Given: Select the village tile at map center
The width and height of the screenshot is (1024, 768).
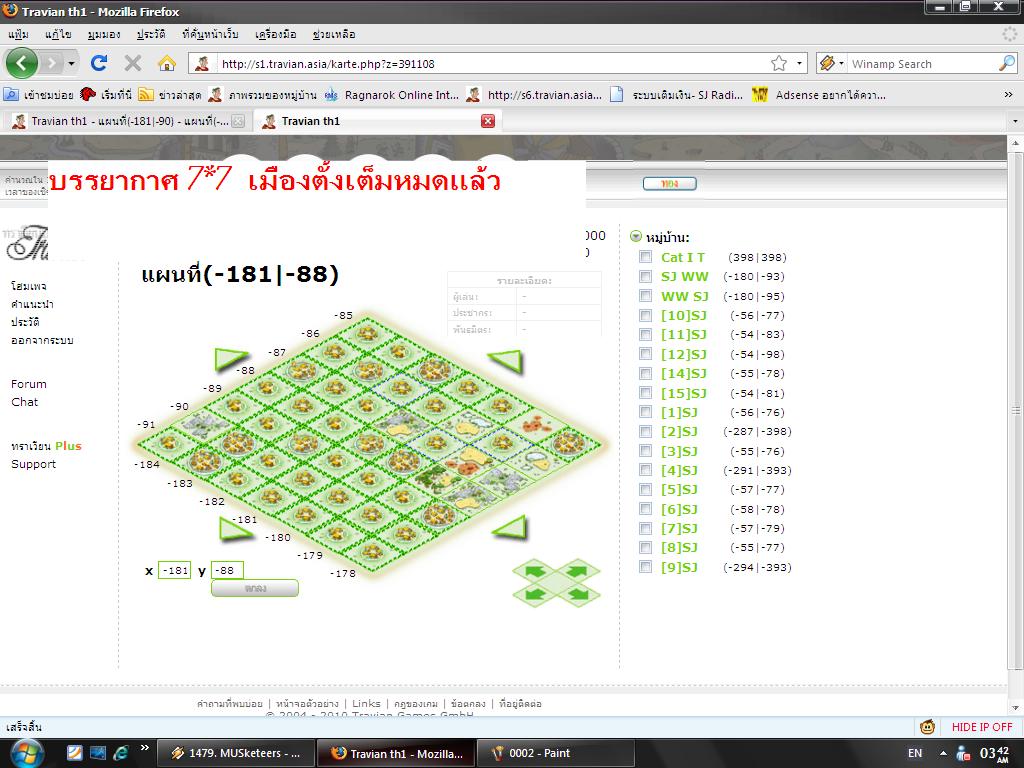Looking at the screenshot, I should pyautogui.click(x=369, y=445).
